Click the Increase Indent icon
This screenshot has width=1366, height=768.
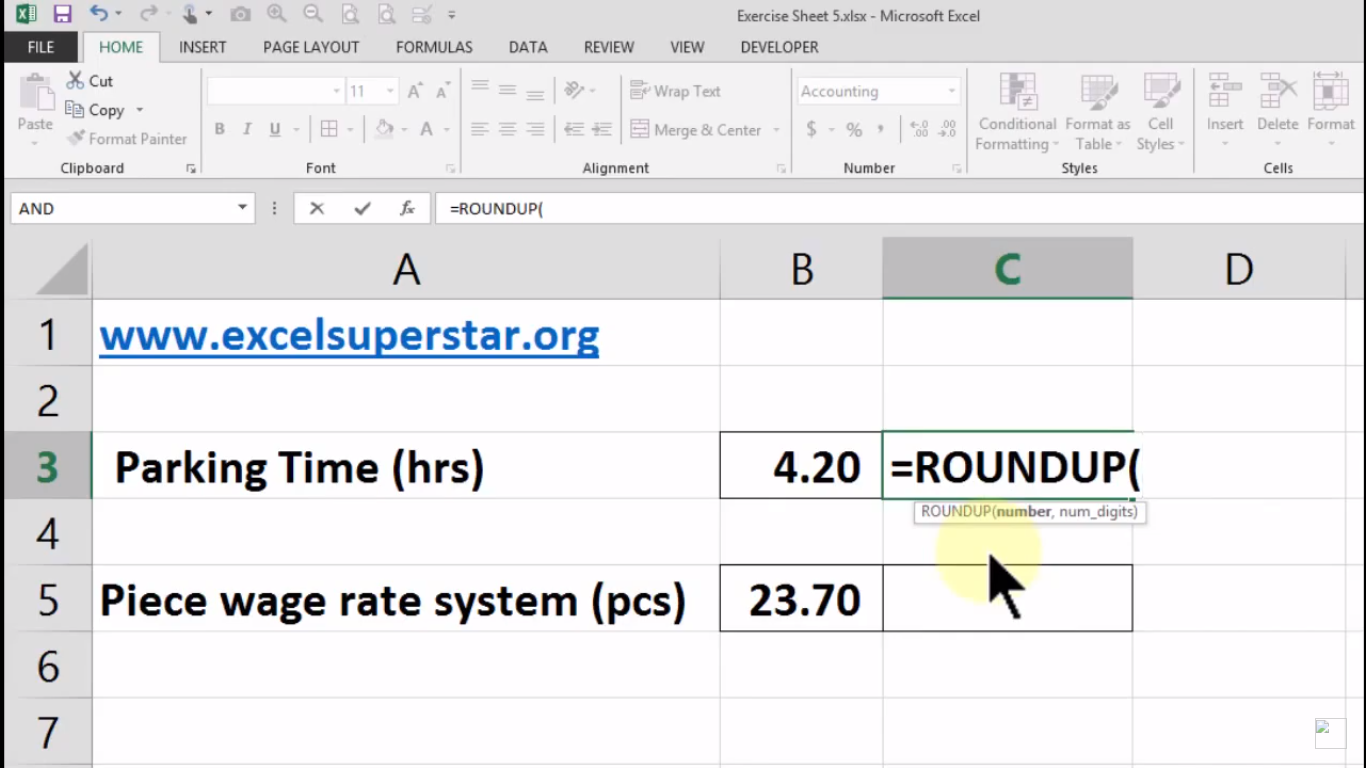[602, 129]
